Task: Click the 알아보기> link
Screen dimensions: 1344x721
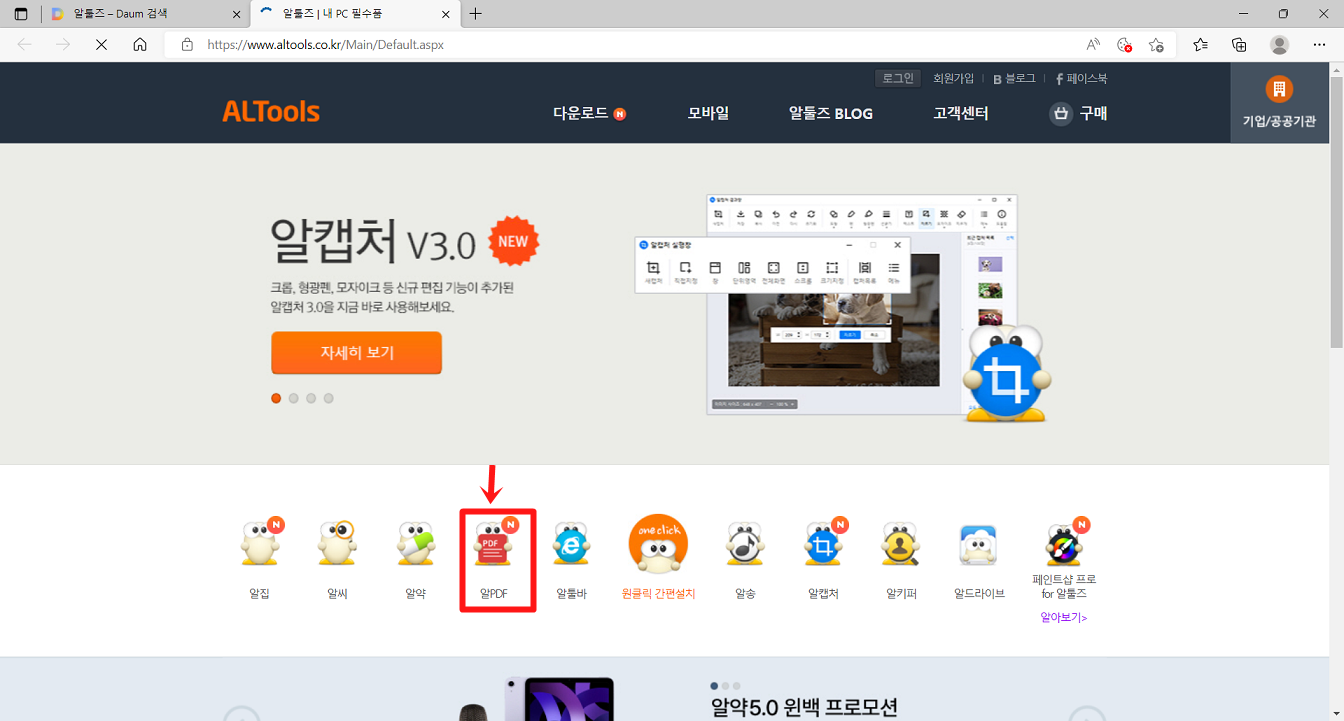Action: point(1064,617)
